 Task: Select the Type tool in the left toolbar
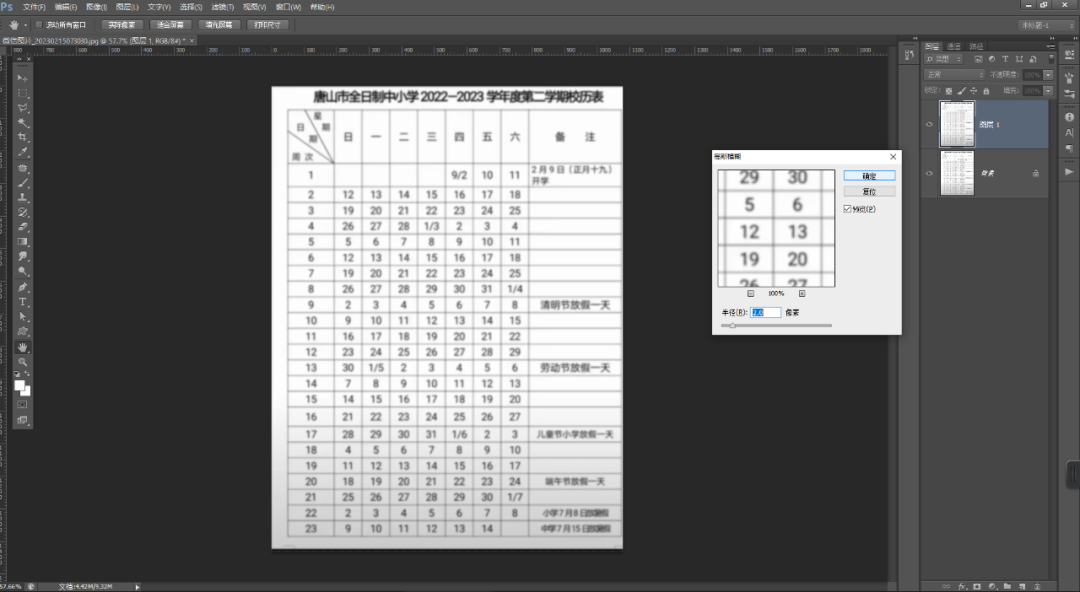point(23,302)
